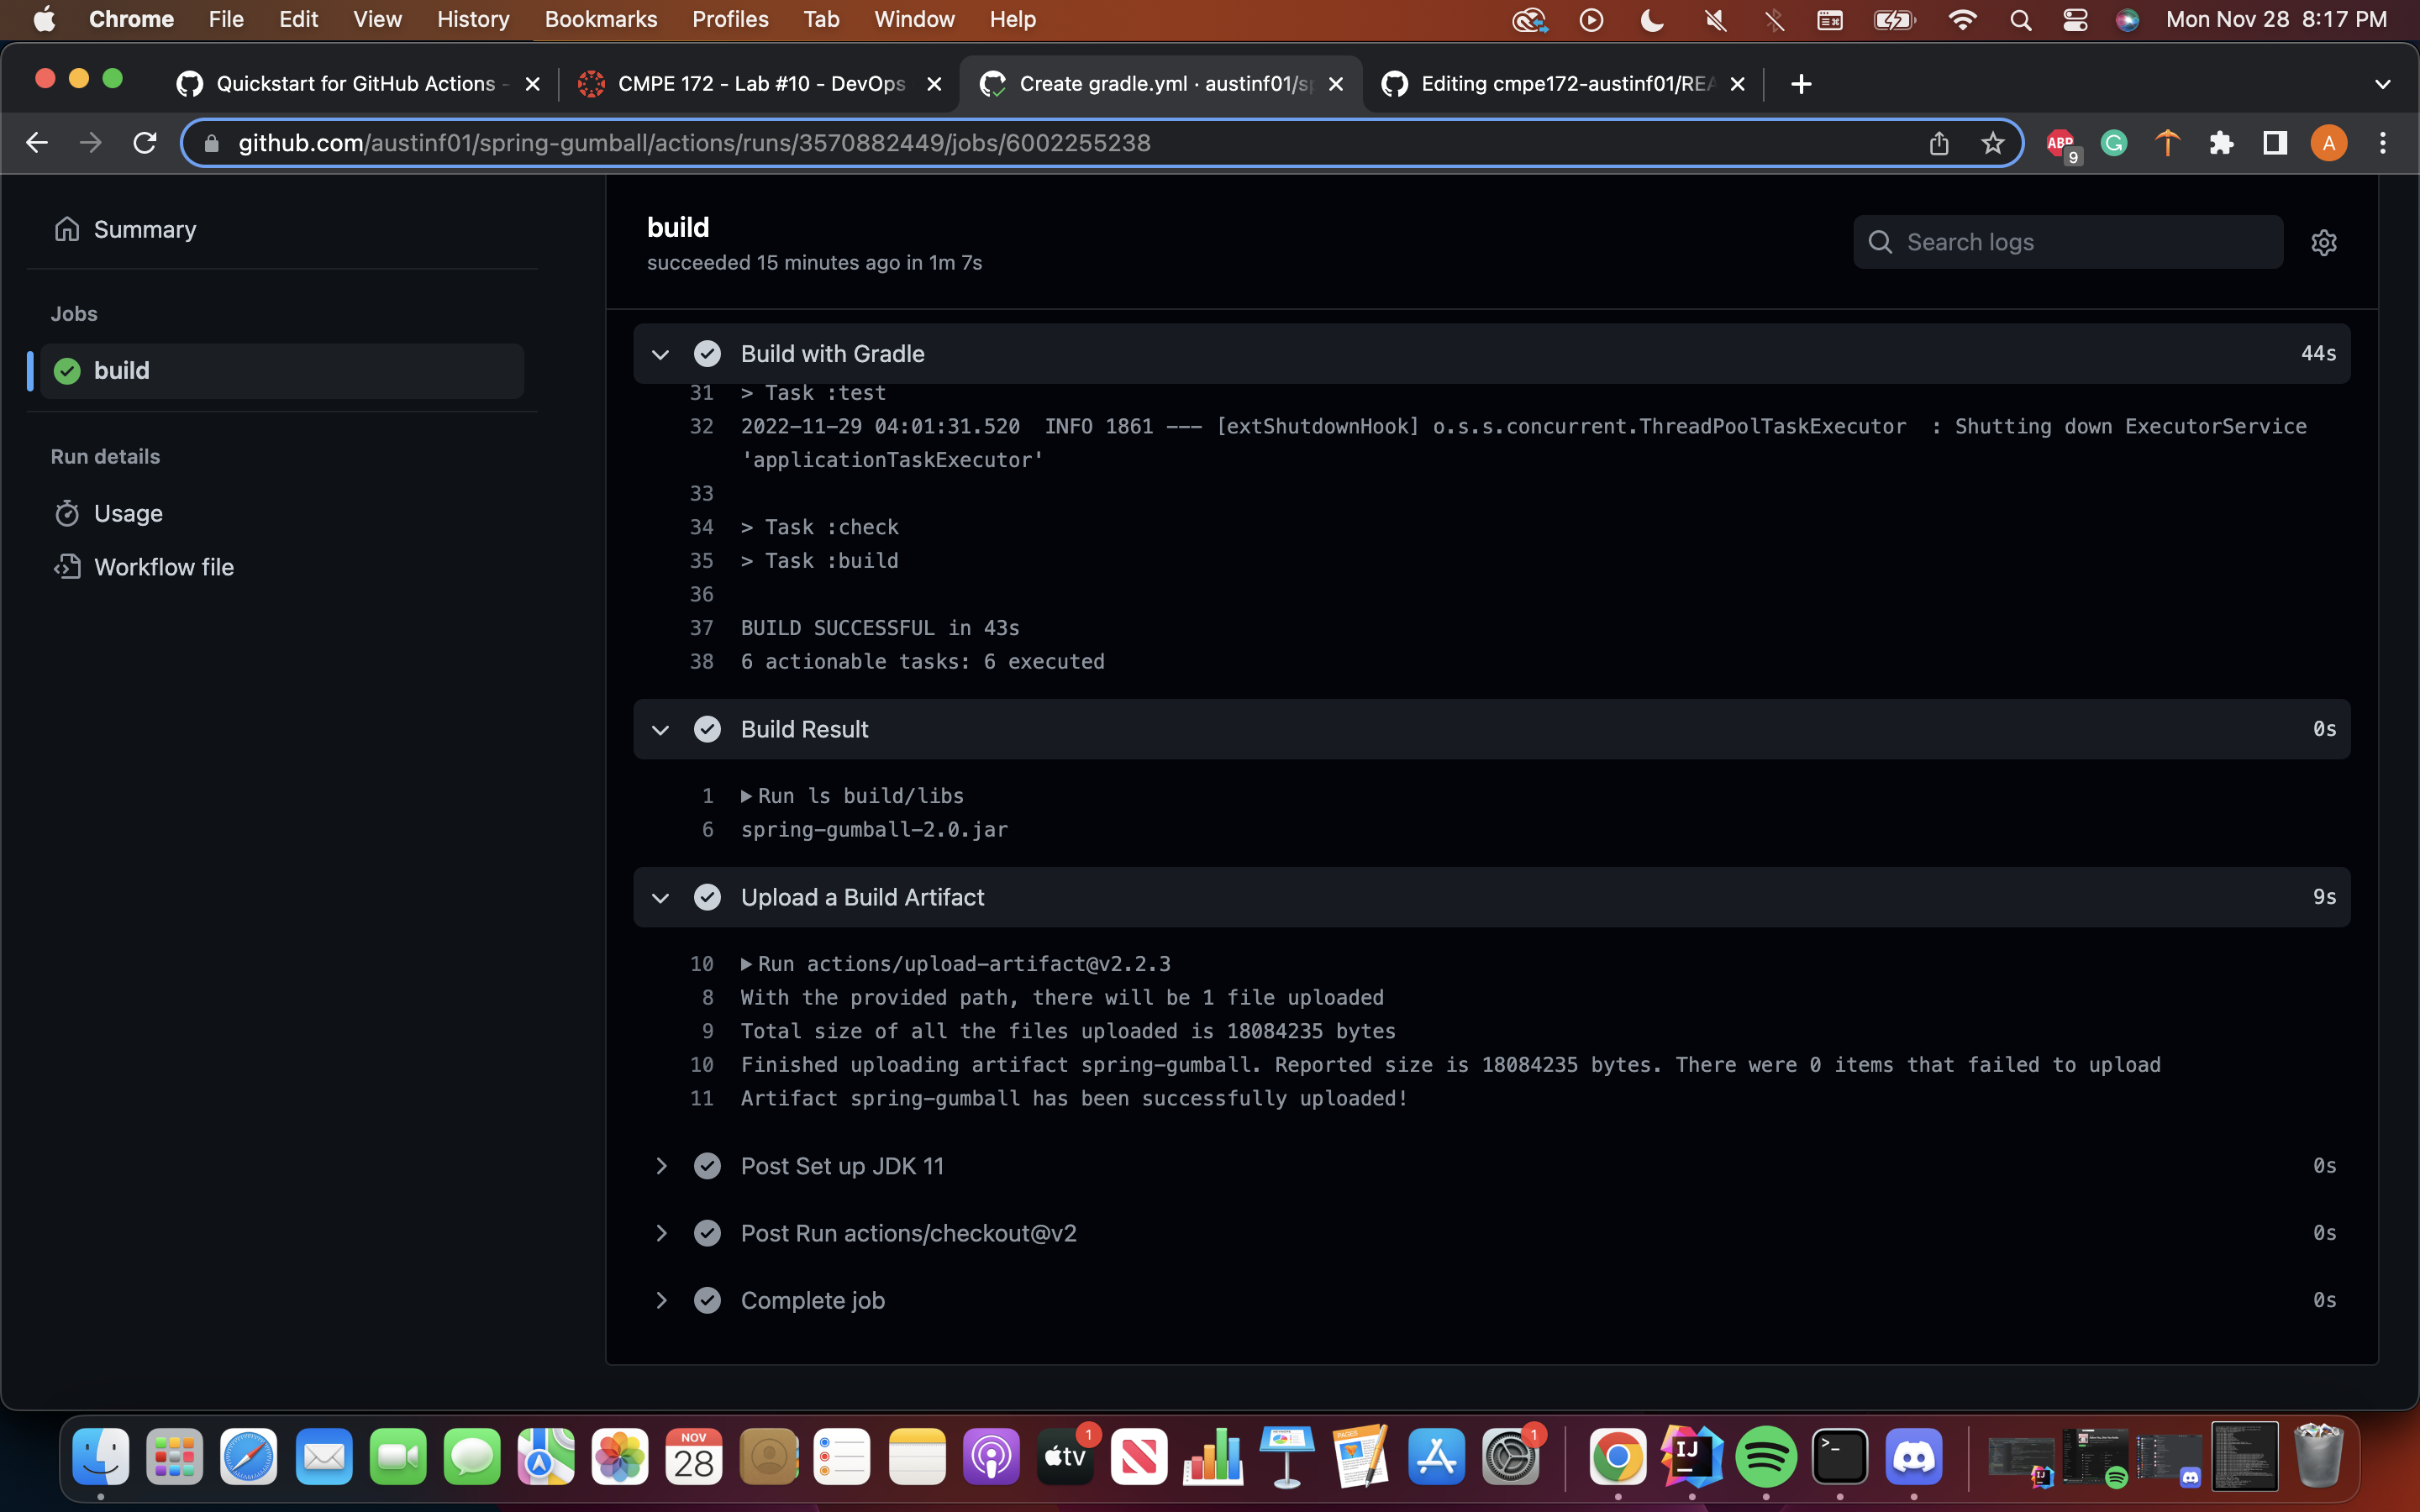Expand the 'Run actions/upload-artifact@v2.2.3' triangle
Viewport: 2420px width, 1512px height.
746,964
